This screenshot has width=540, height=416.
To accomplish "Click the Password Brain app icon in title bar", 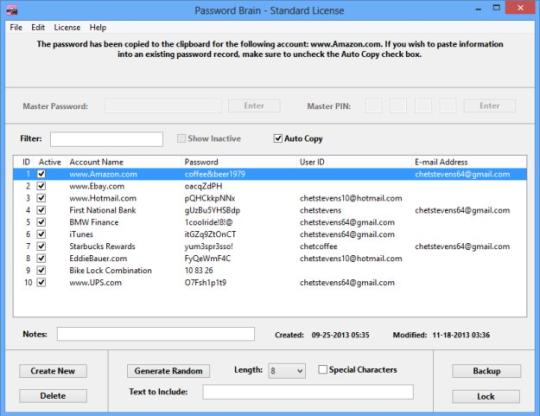I will pyautogui.click(x=12, y=10).
